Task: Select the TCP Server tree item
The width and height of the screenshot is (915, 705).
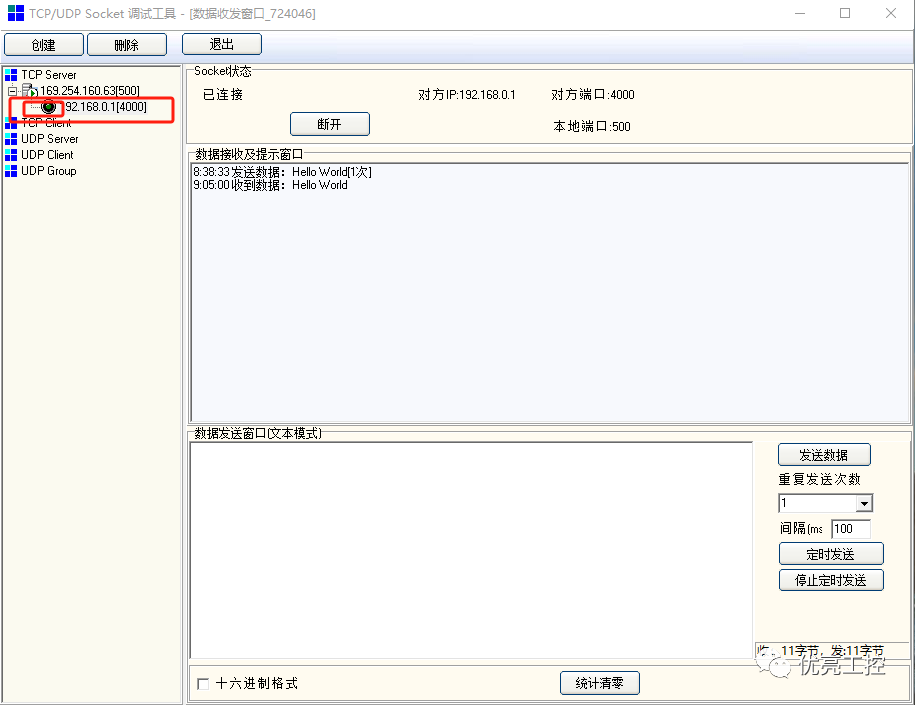Action: (x=49, y=75)
